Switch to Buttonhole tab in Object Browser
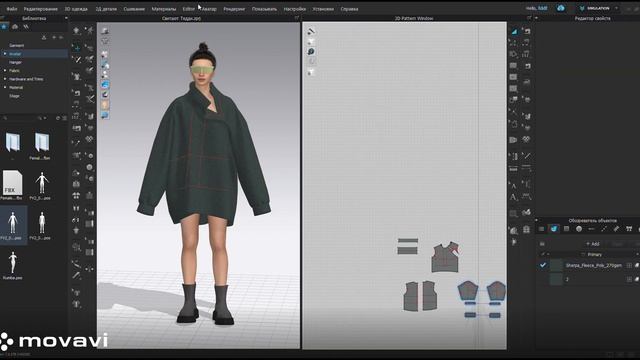Viewport: 640px width, 360px height. click(x=591, y=229)
